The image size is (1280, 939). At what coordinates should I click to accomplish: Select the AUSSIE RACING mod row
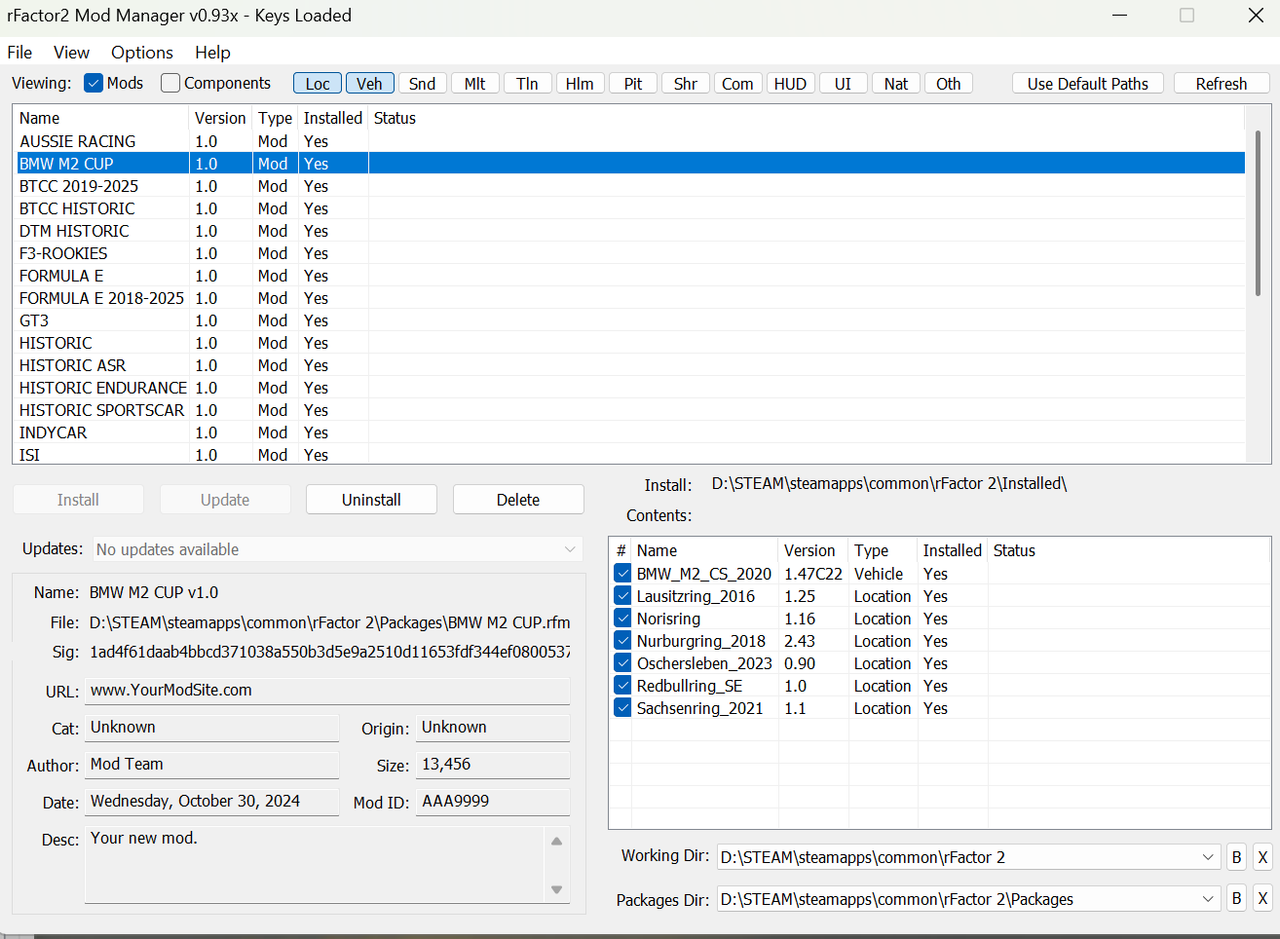coord(630,141)
